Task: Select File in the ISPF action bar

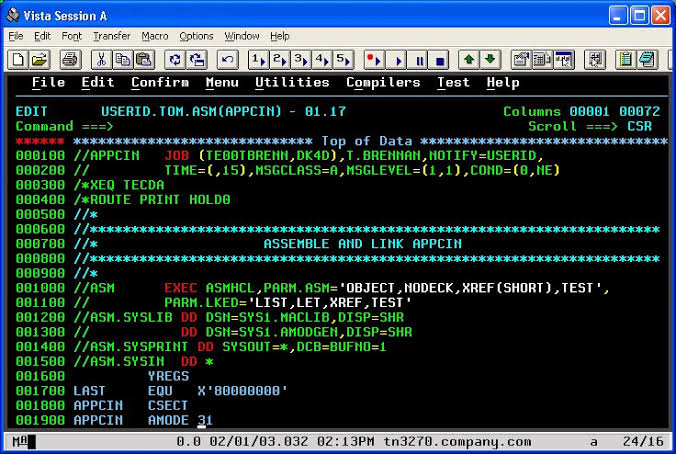Action: pos(48,82)
